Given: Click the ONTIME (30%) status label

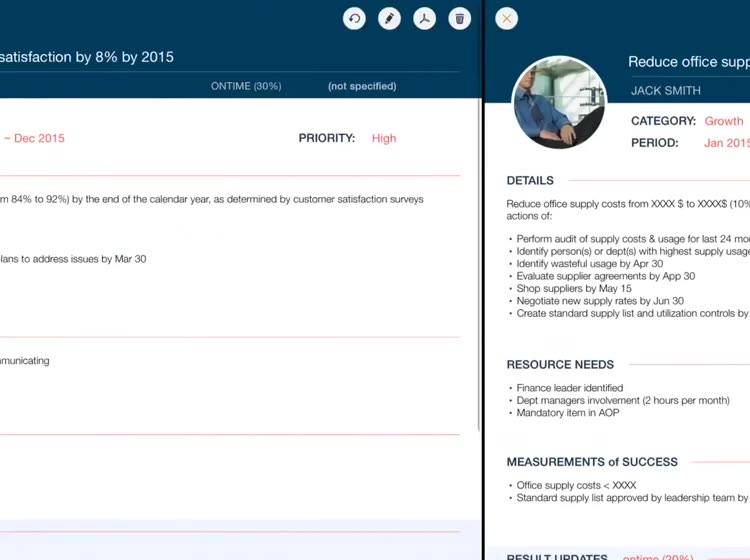Looking at the screenshot, I should pyautogui.click(x=246, y=86).
